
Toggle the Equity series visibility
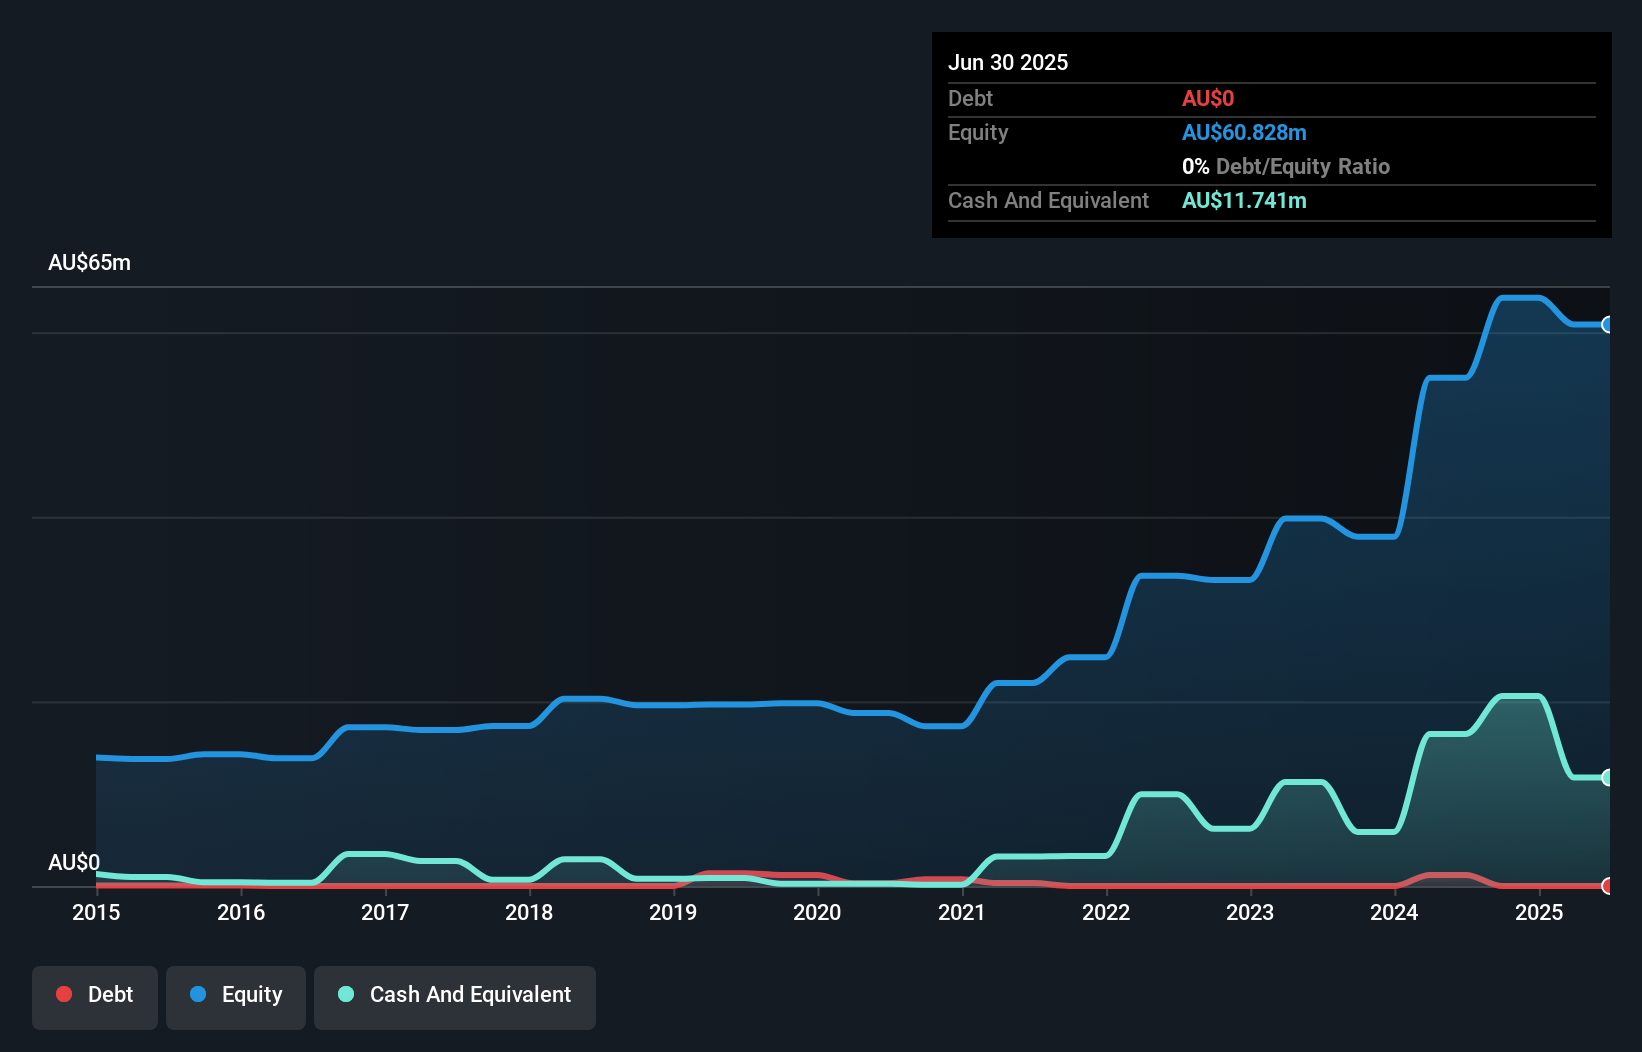tap(235, 997)
